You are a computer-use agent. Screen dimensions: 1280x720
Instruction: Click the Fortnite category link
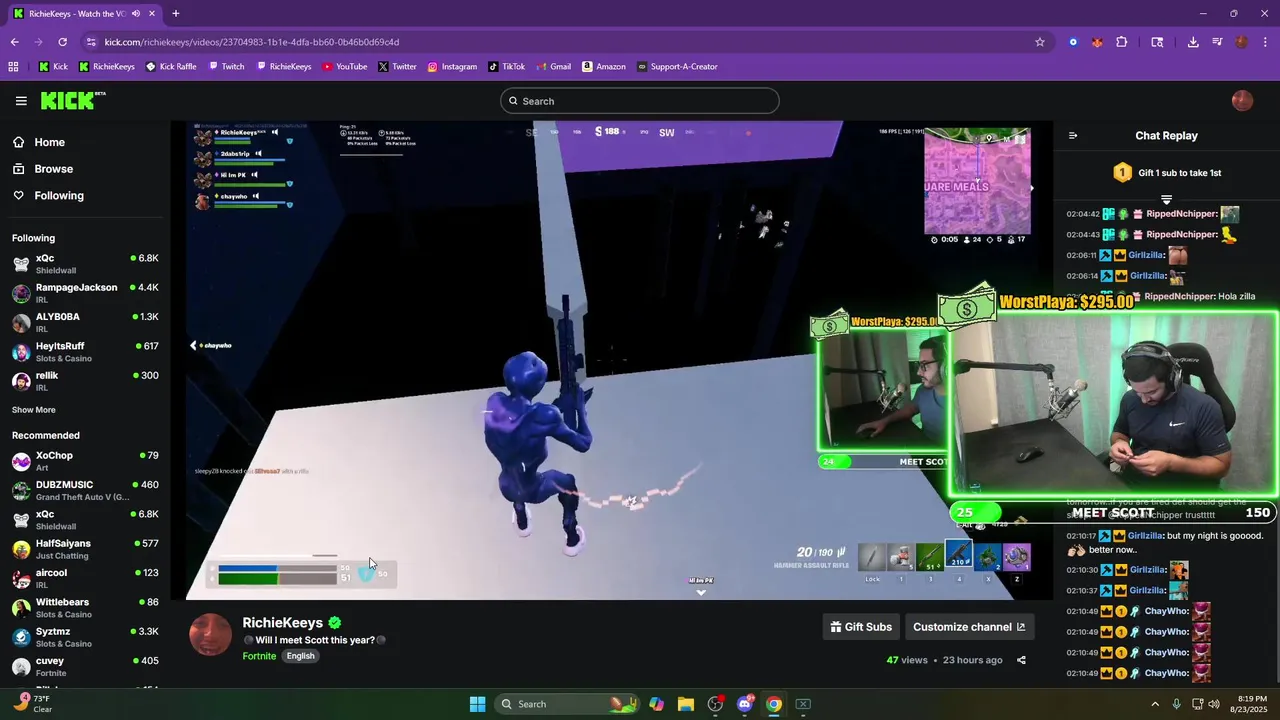click(x=259, y=656)
